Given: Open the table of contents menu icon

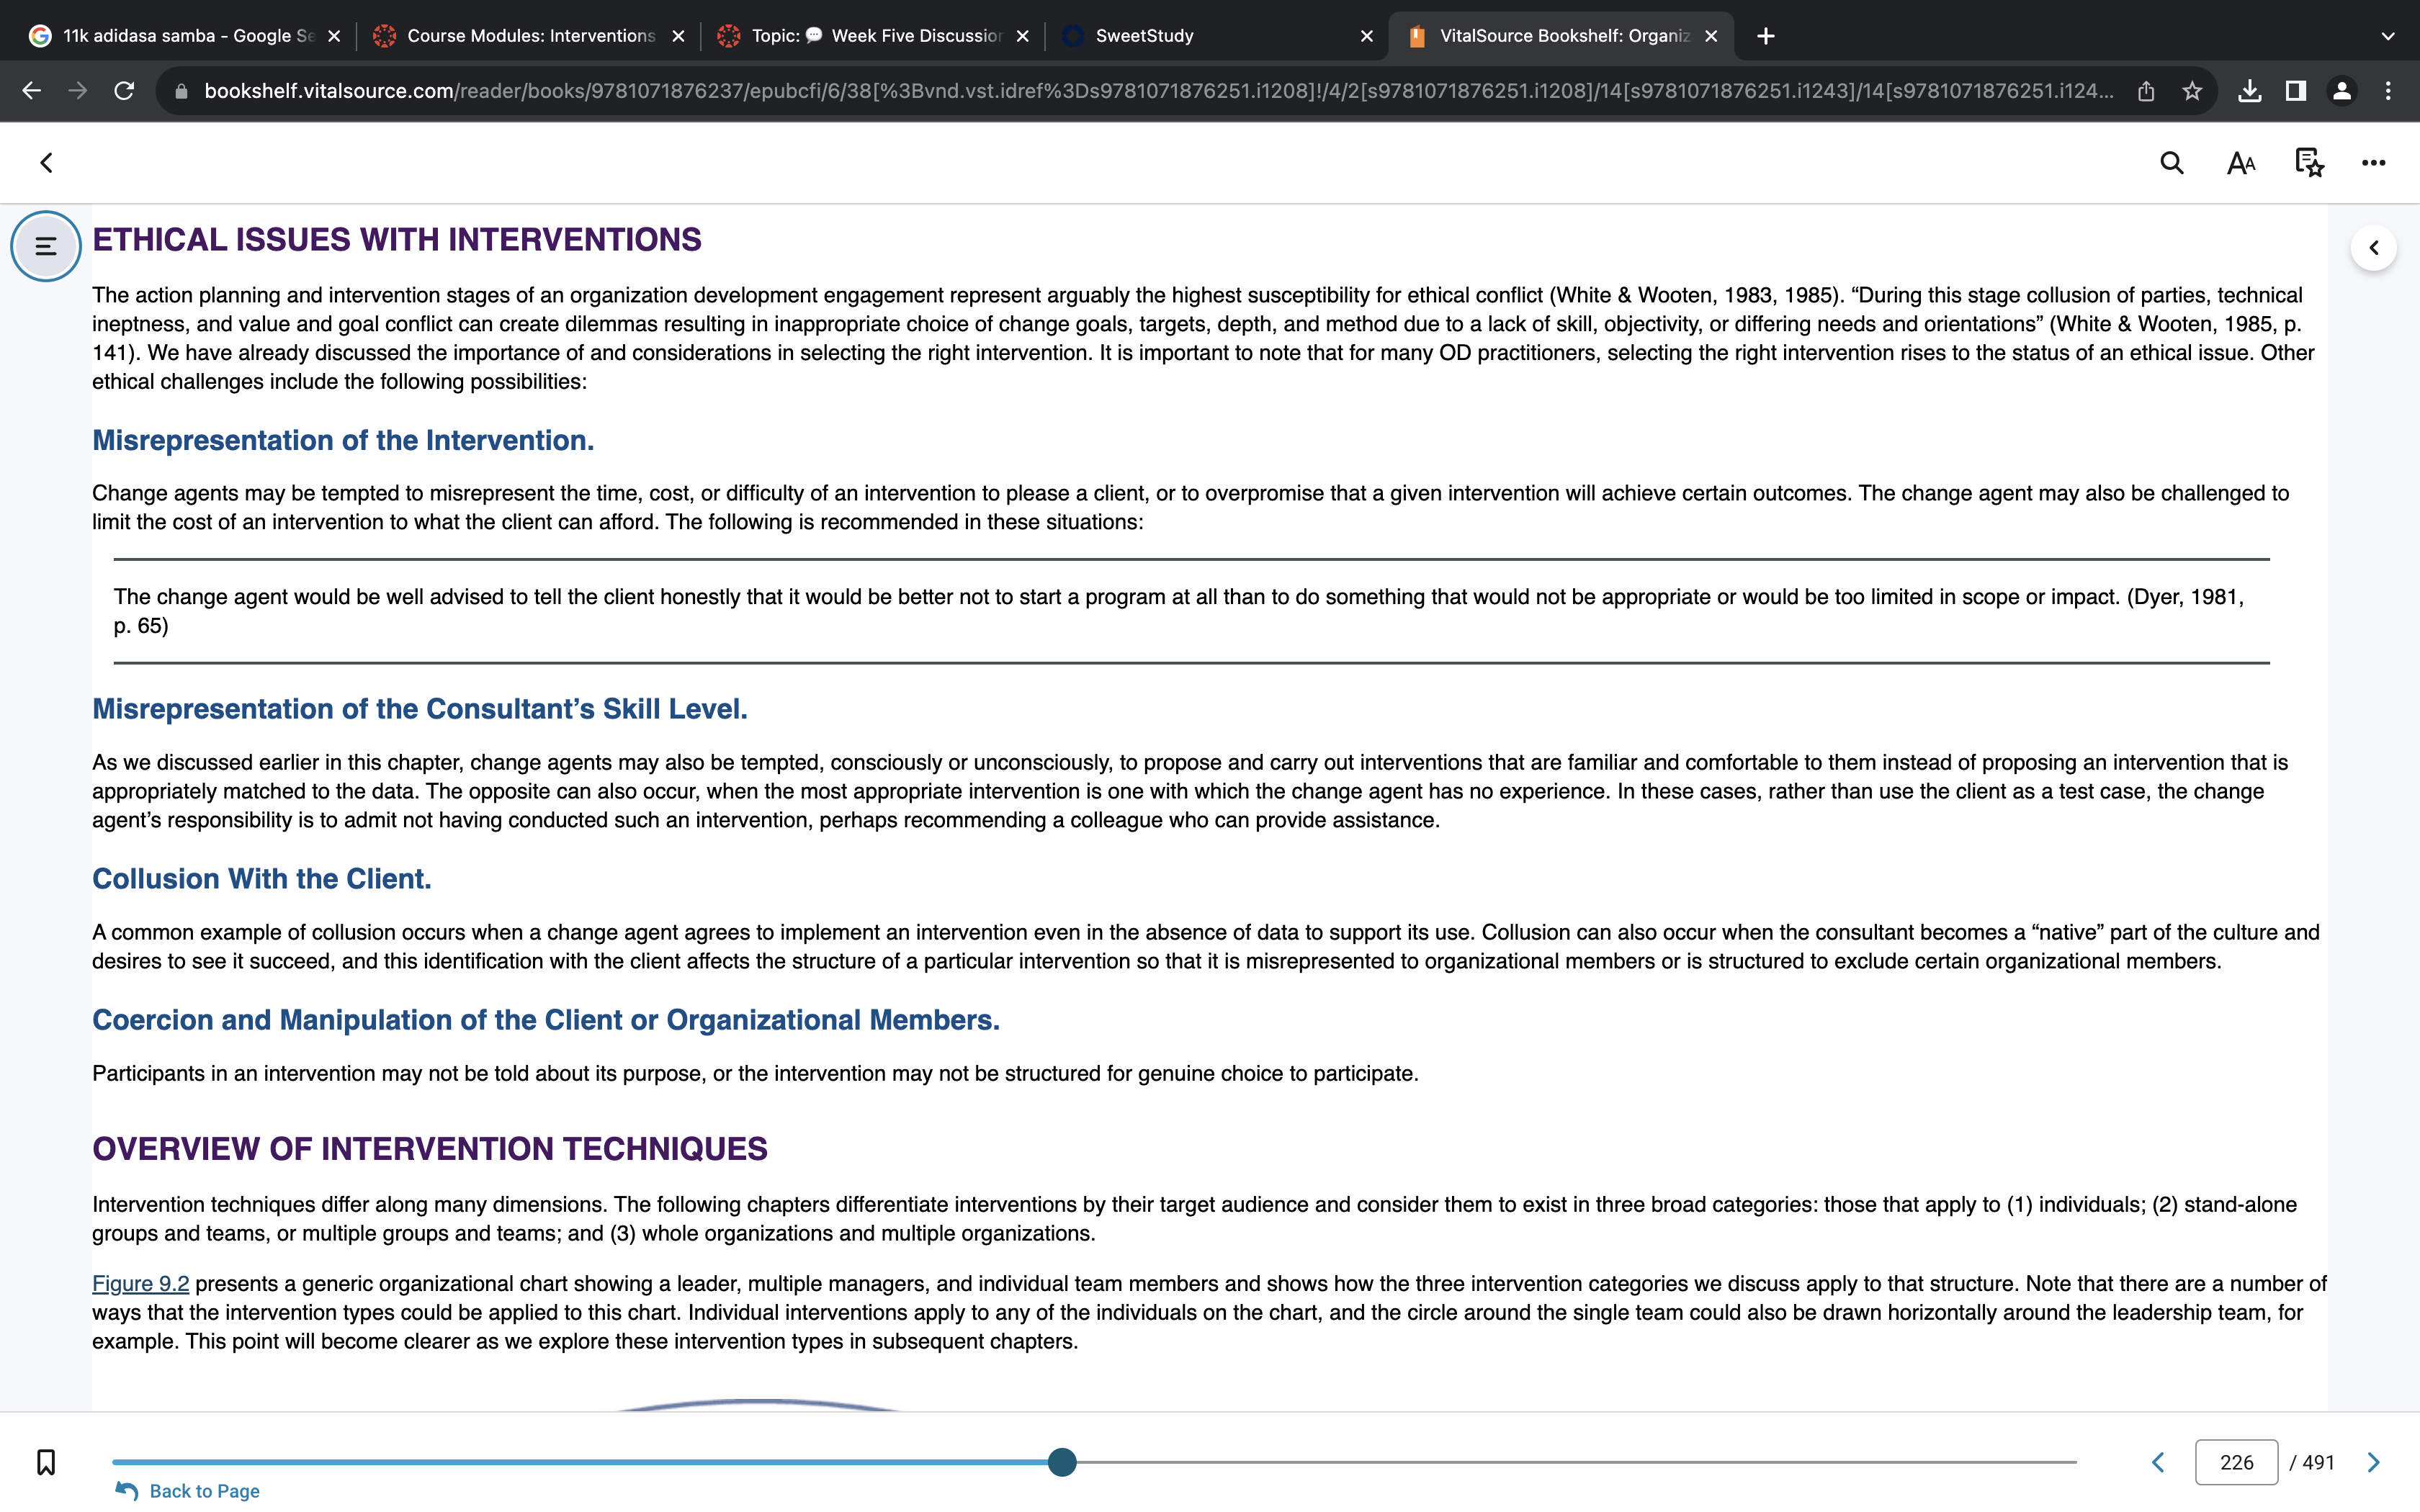Looking at the screenshot, I should (46, 246).
